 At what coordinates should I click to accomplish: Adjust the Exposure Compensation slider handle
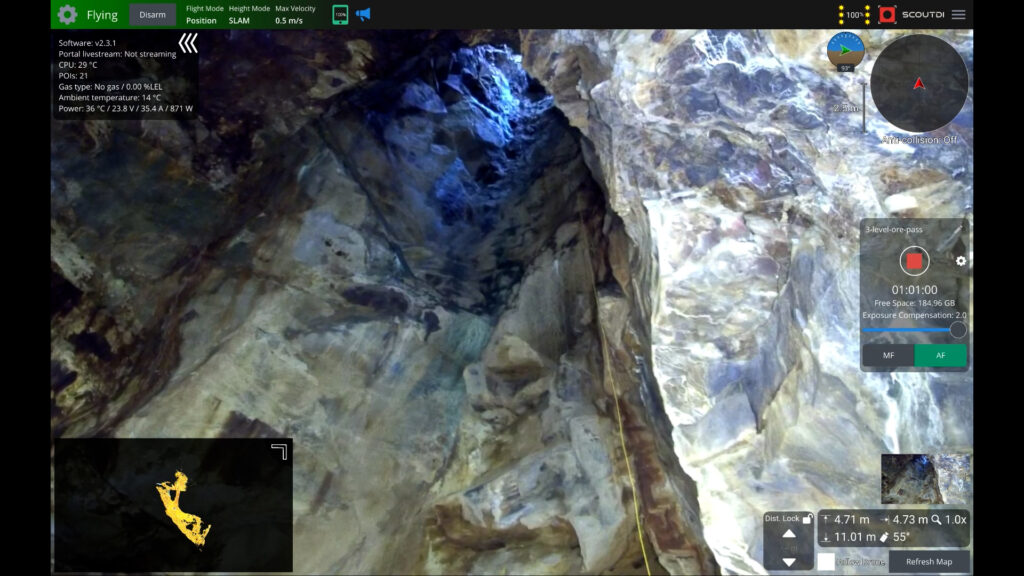(958, 330)
